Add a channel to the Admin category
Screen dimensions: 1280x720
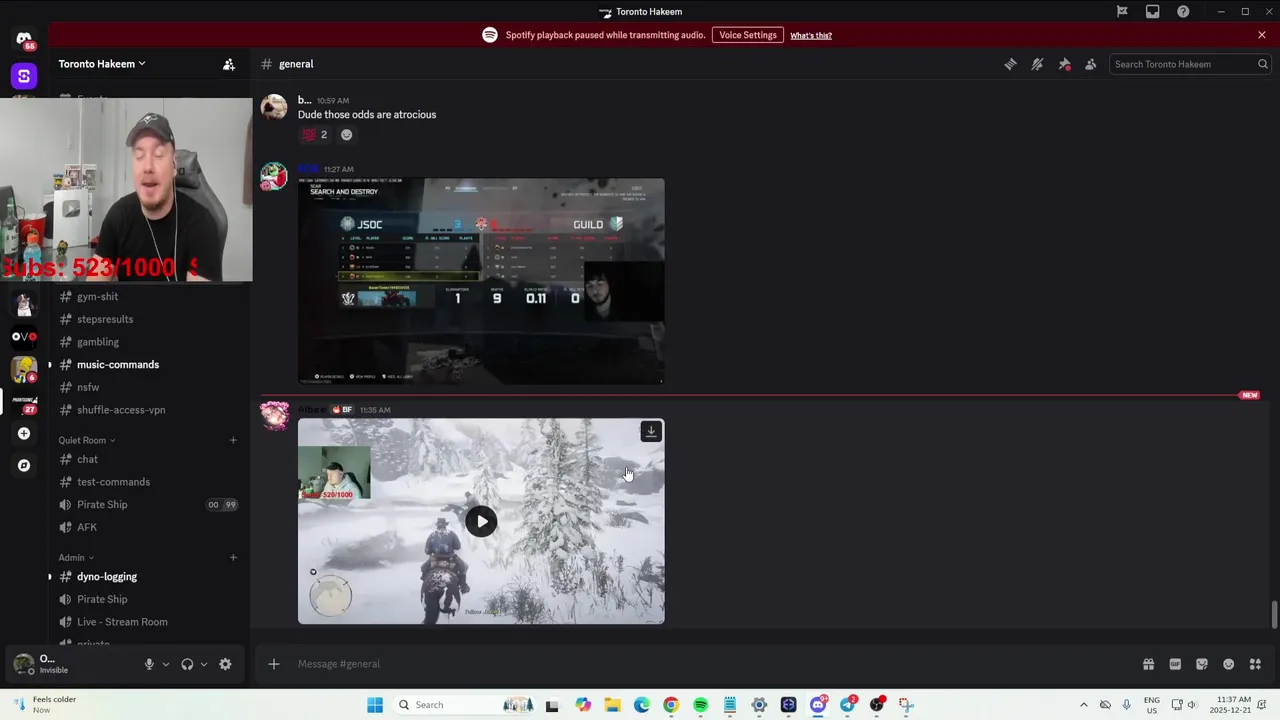click(x=233, y=557)
